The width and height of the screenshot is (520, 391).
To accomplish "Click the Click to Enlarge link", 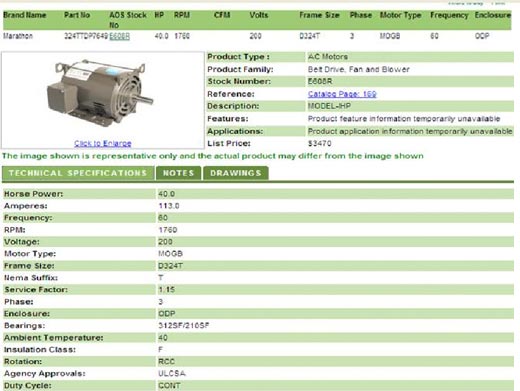I will (x=103, y=143).
